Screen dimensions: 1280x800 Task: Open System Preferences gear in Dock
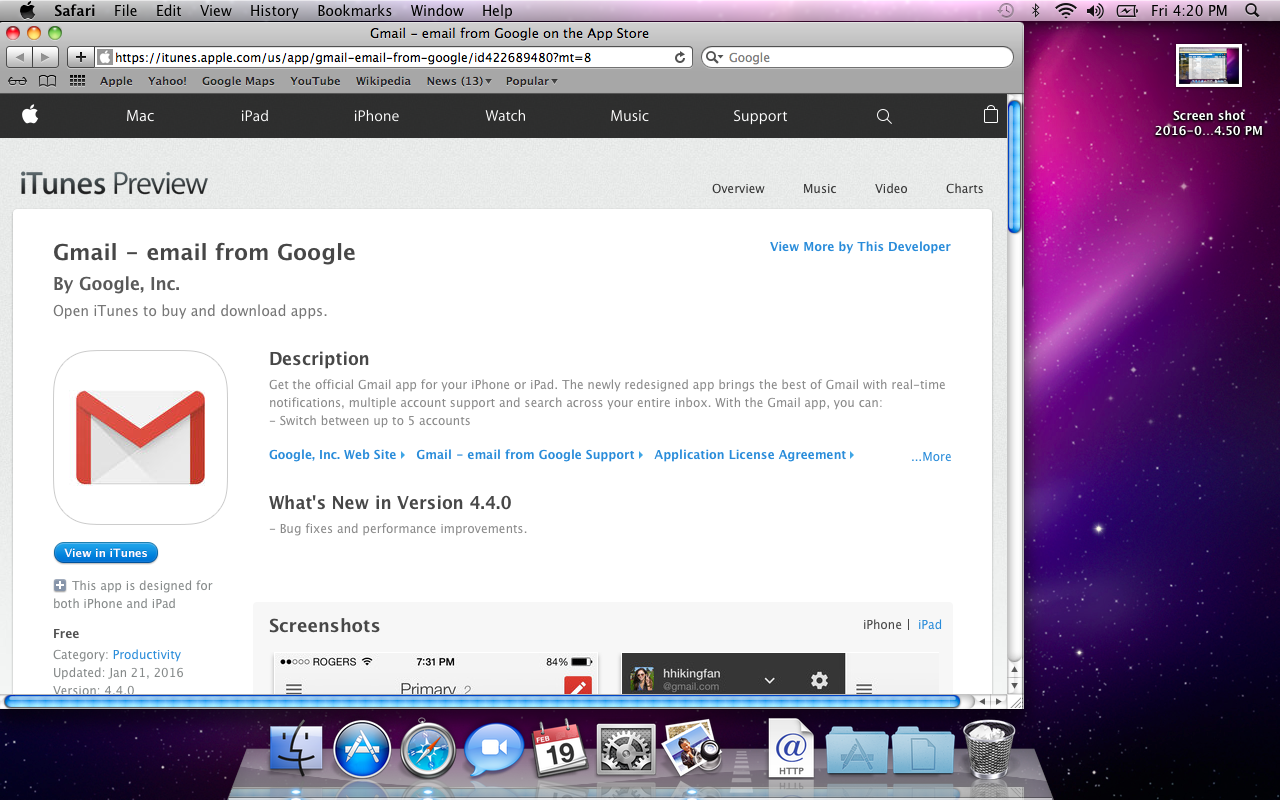[626, 750]
